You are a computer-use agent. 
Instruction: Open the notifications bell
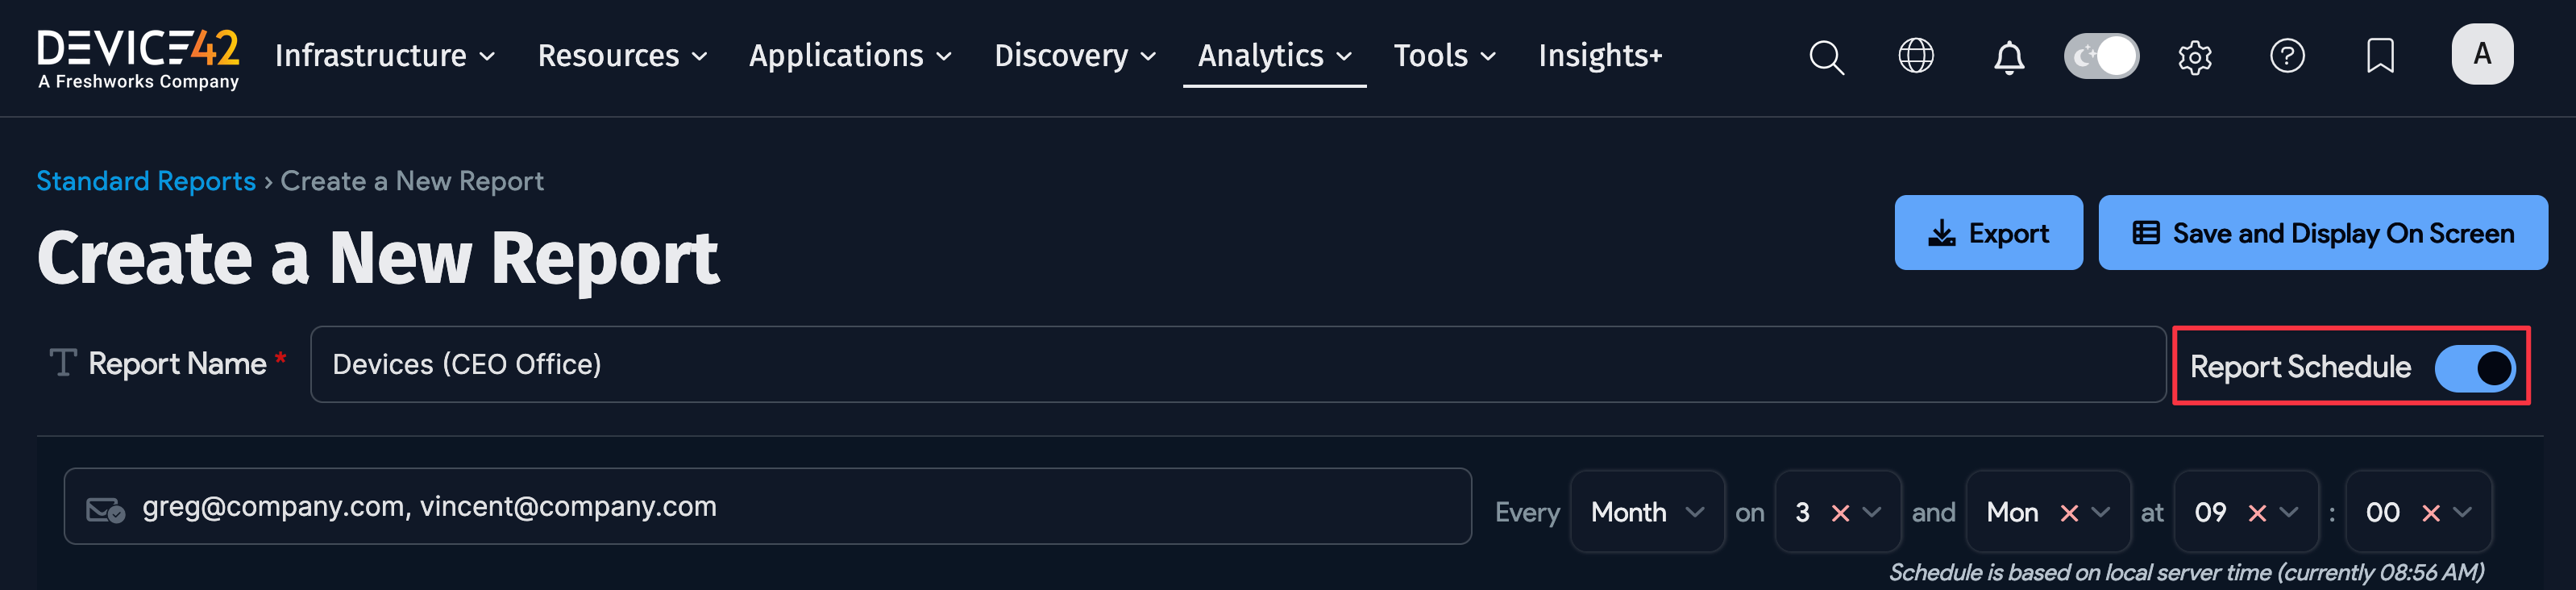(2008, 57)
